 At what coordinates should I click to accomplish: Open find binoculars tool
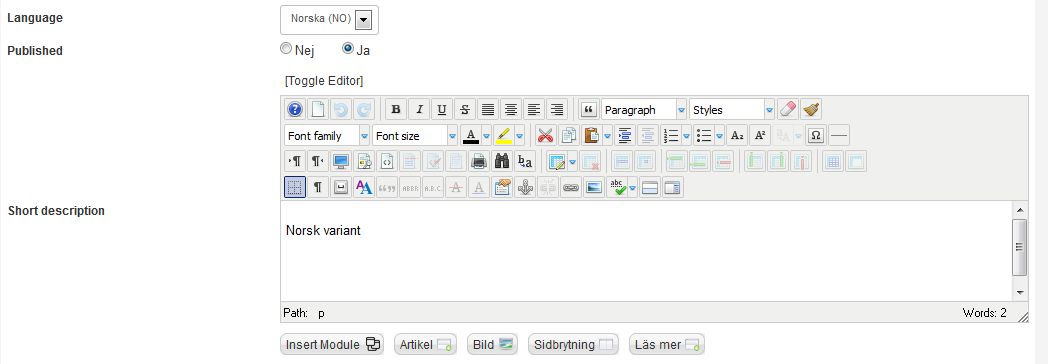click(x=502, y=161)
